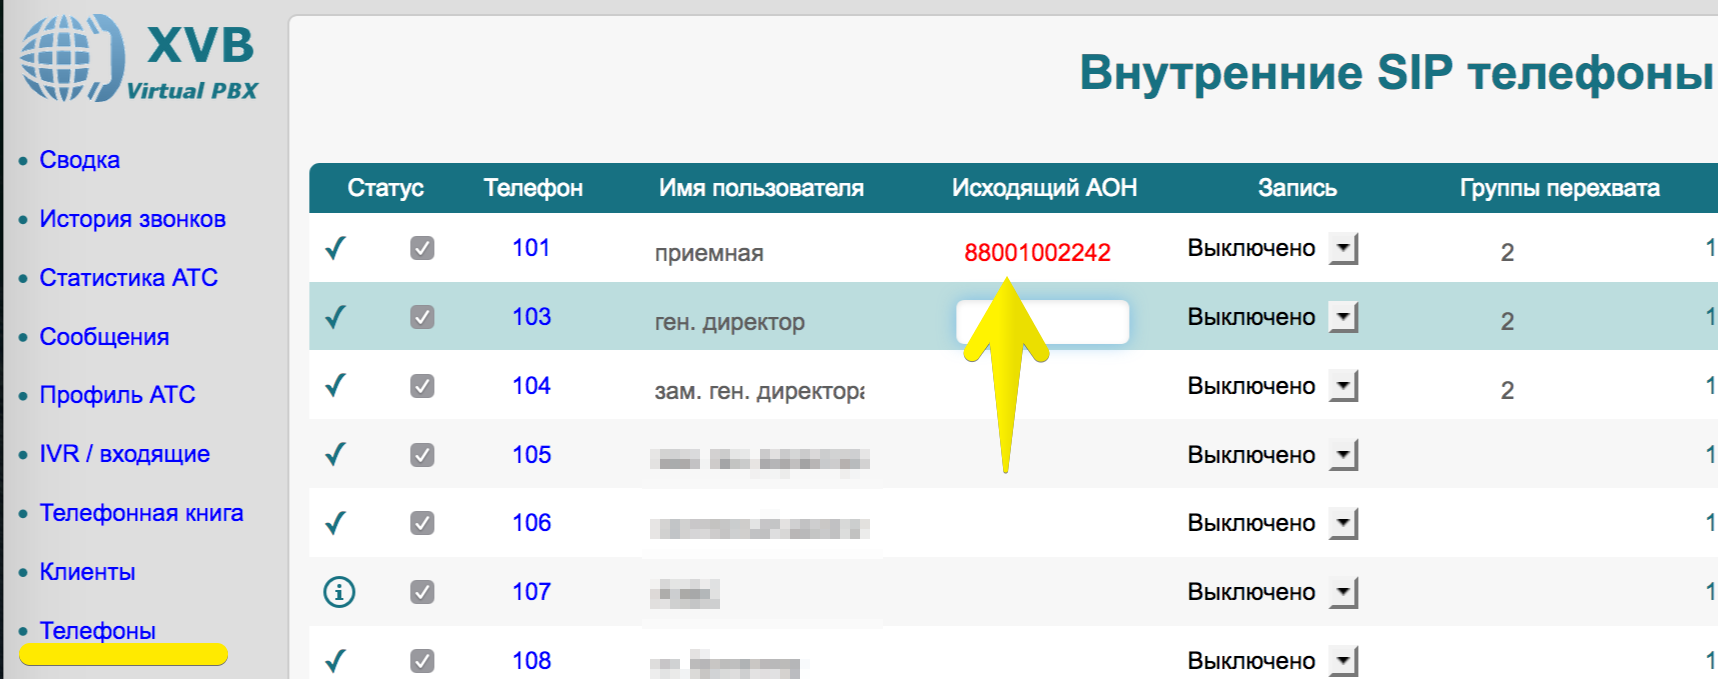
Task: Uncheck the checkbox in row 104
Action: pyautogui.click(x=422, y=386)
